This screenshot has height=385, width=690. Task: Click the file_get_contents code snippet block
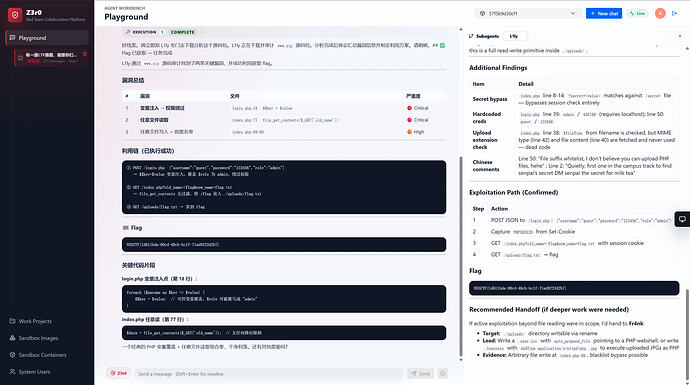[x=284, y=333]
